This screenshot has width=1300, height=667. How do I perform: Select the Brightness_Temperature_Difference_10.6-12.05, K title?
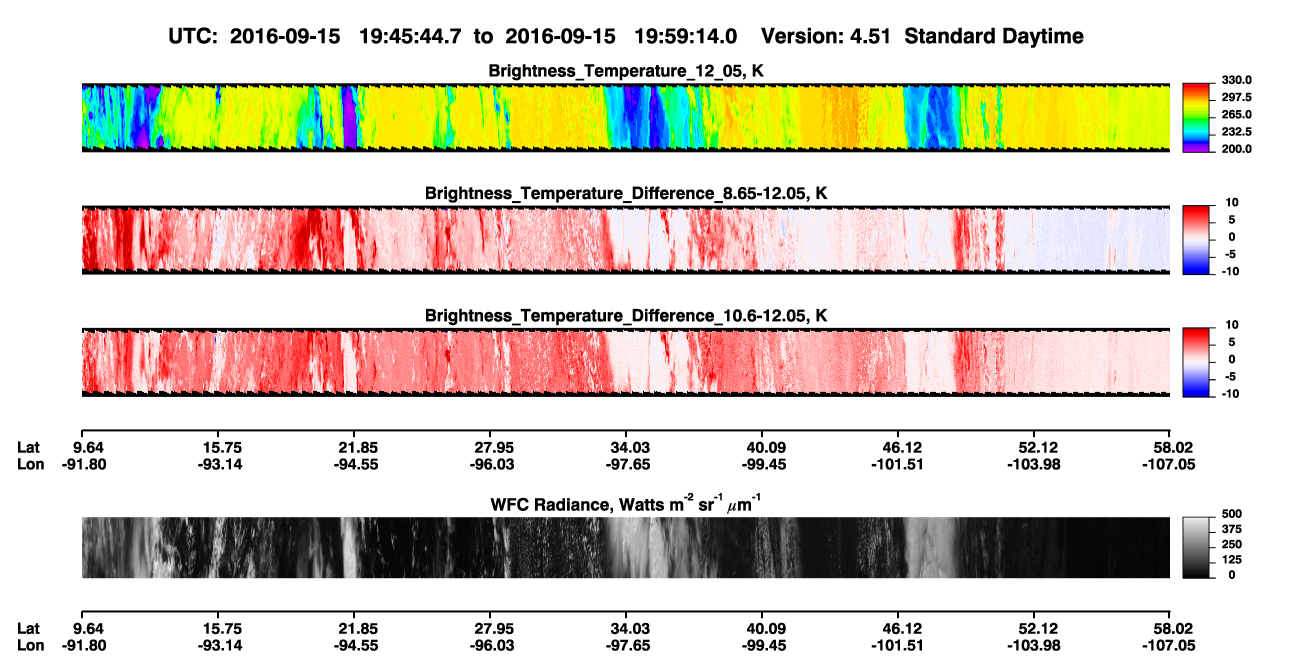click(x=626, y=315)
